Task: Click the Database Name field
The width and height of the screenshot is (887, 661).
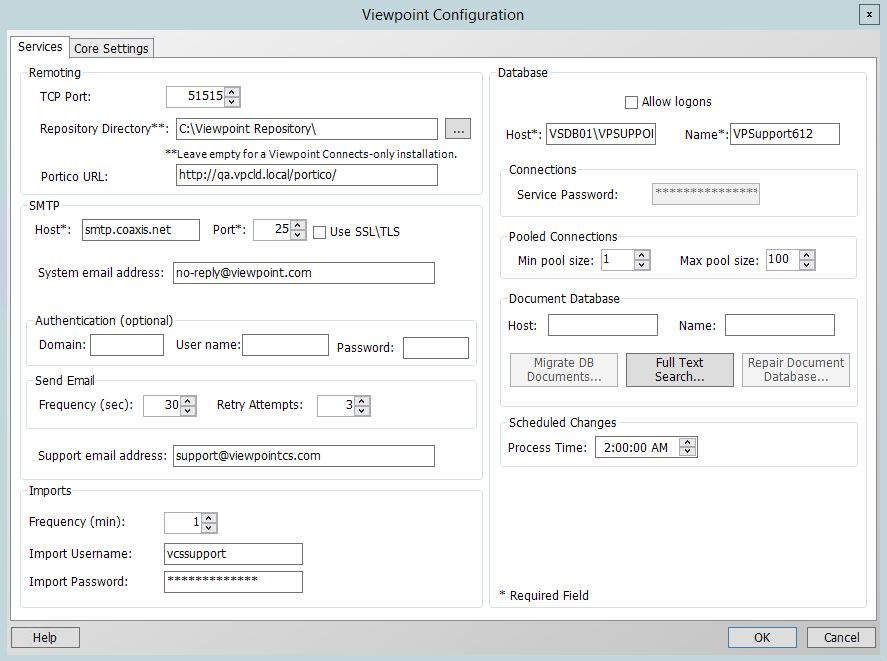Action: (785, 134)
